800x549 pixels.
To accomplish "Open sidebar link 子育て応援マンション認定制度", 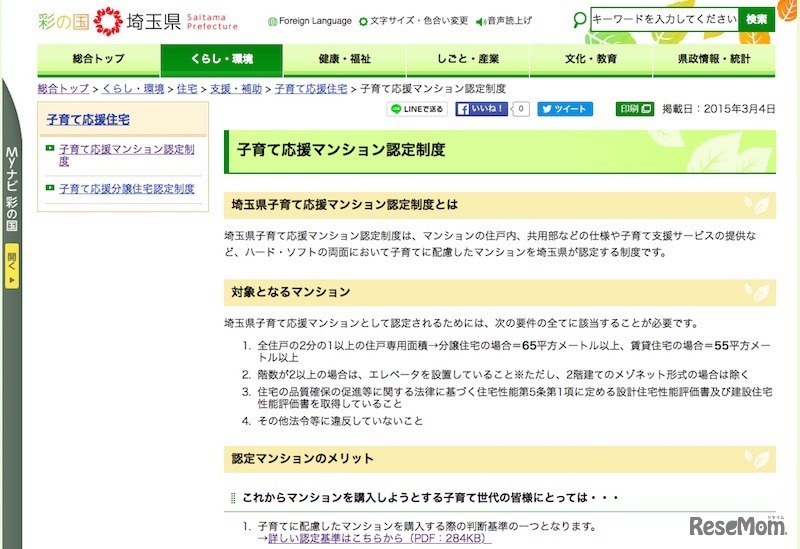I will [x=127, y=155].
